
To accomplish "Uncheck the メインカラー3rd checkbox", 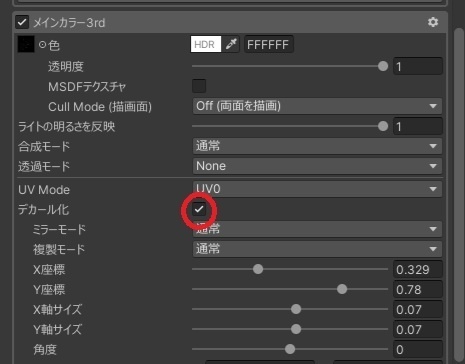I will 22,22.
